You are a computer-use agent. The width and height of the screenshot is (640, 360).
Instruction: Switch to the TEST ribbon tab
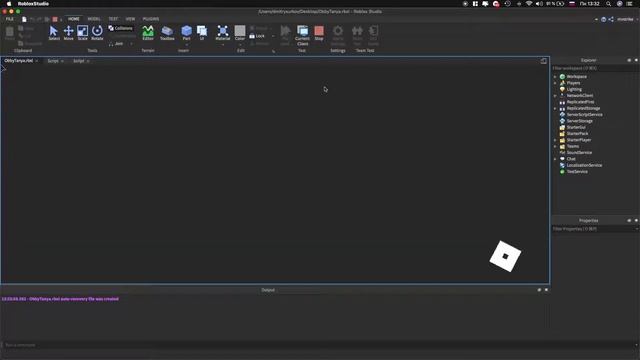(x=113, y=19)
